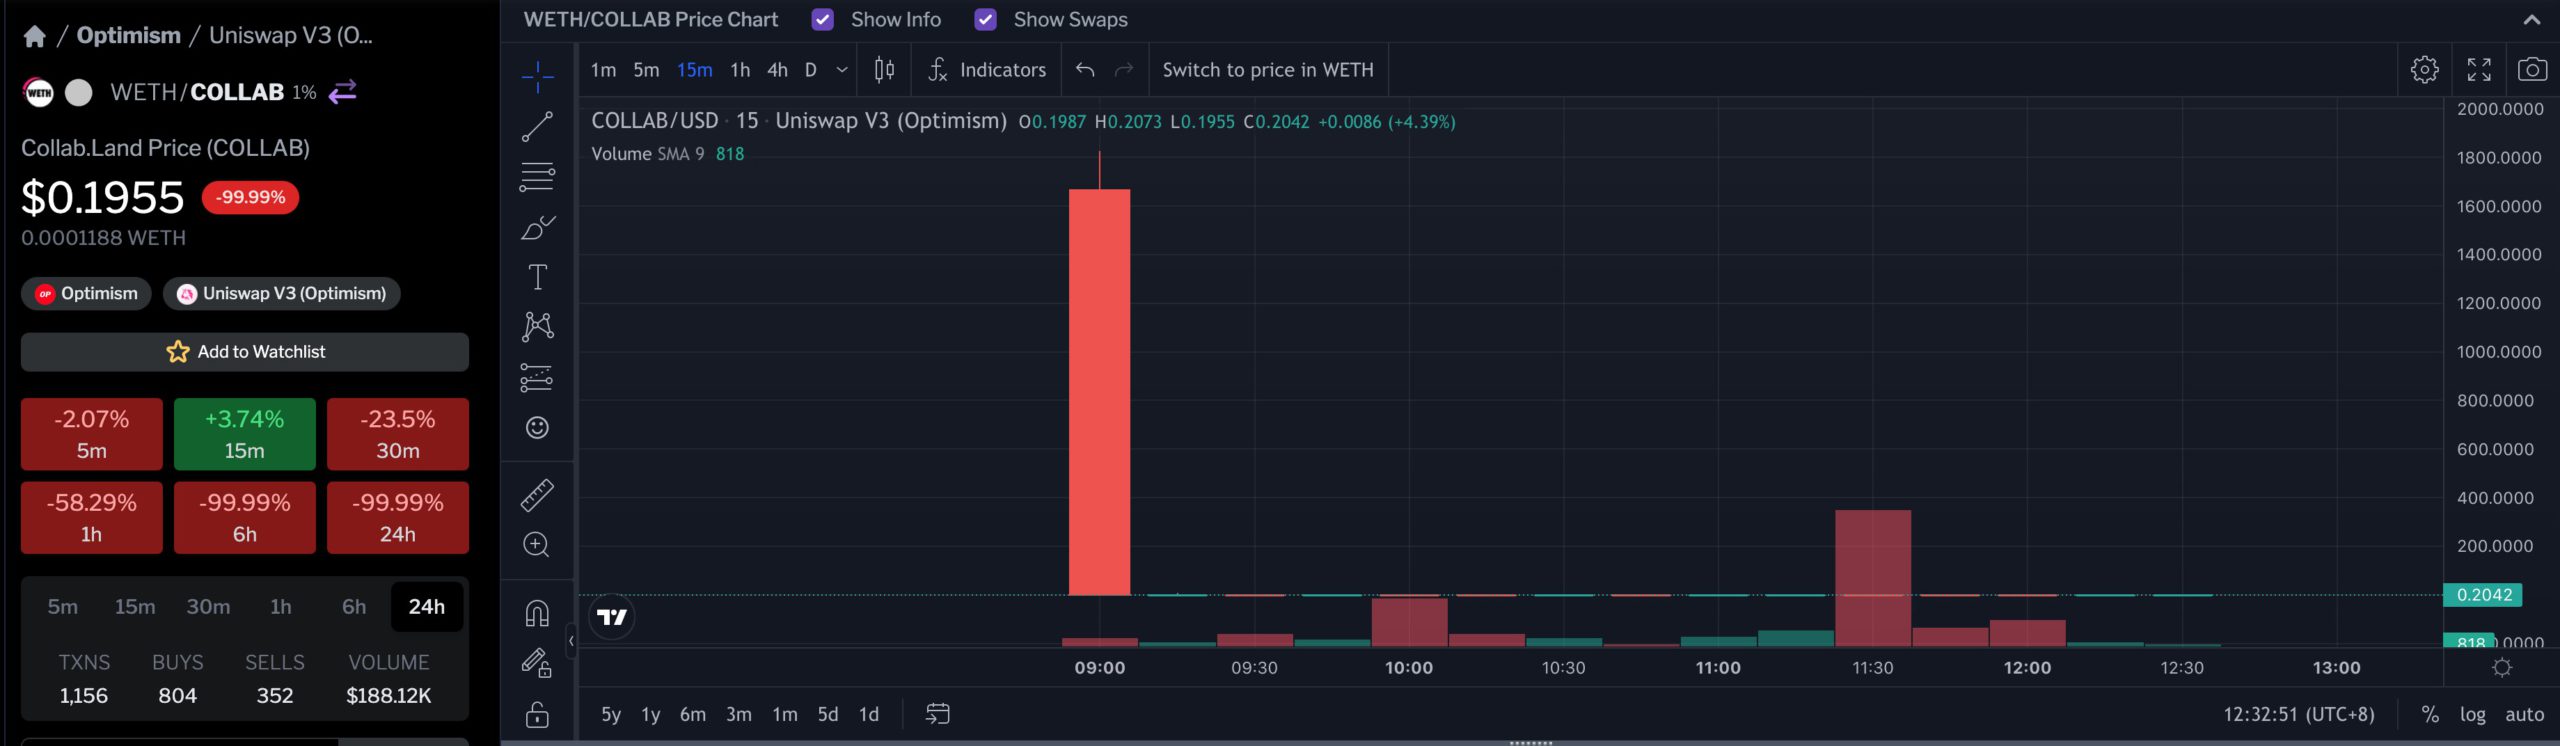The image size is (2560, 746).
Task: Open timezone menu at 12:32:51 (UTC+8)
Action: pyautogui.click(x=2299, y=715)
